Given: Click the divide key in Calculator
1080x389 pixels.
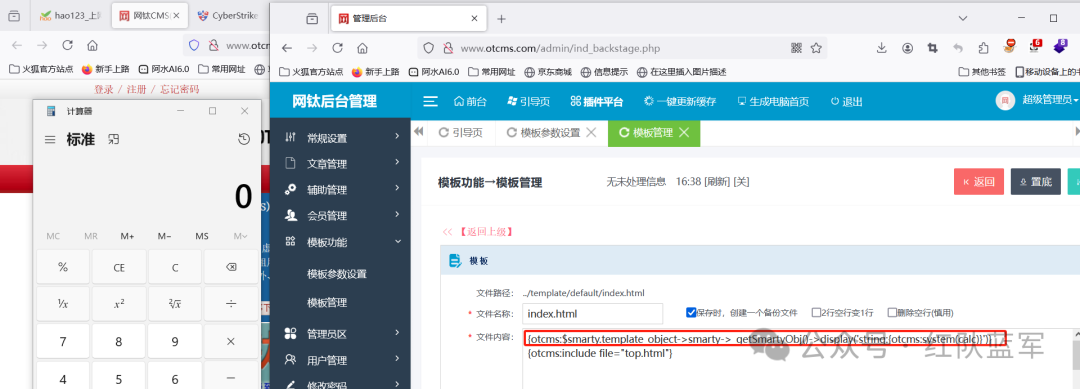Looking at the screenshot, I should 231,304.
